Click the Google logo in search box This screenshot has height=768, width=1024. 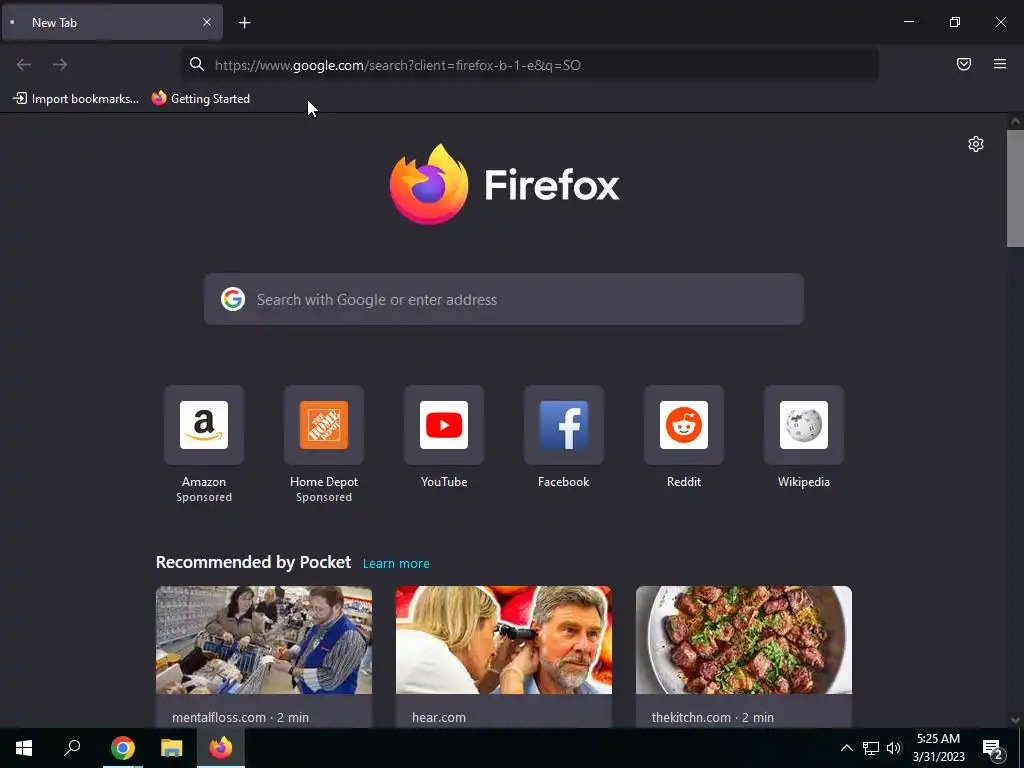click(x=232, y=299)
